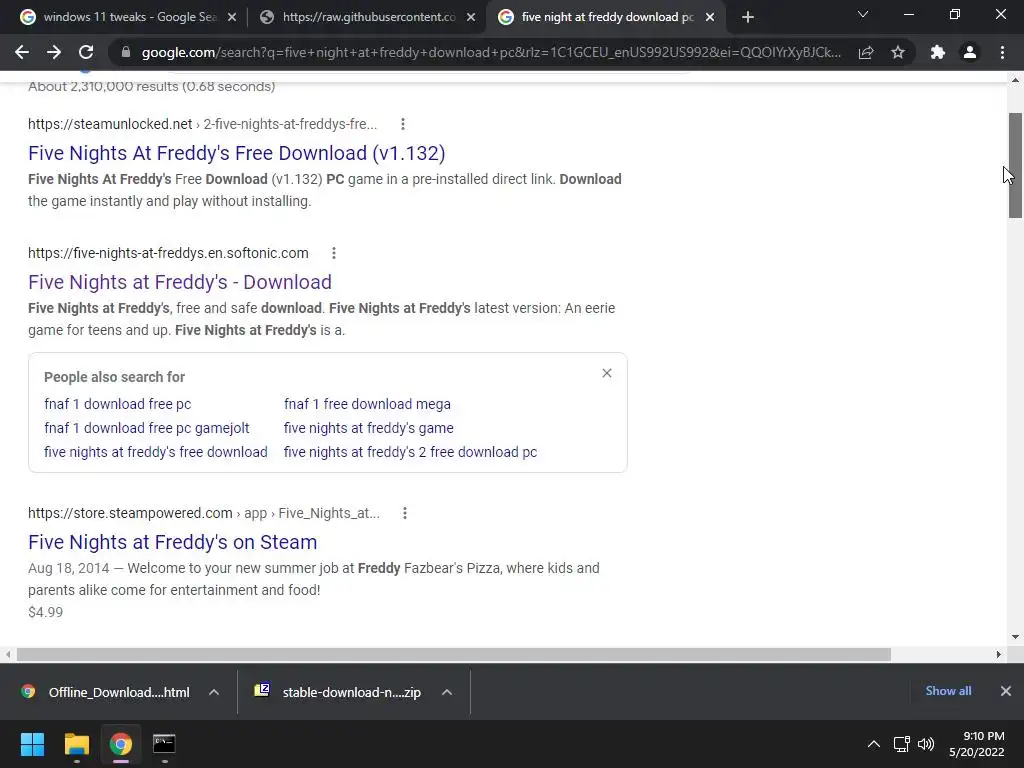This screenshot has width=1024, height=768.
Task: Click the horizontal scrollbar thumb
Action: pos(454,654)
